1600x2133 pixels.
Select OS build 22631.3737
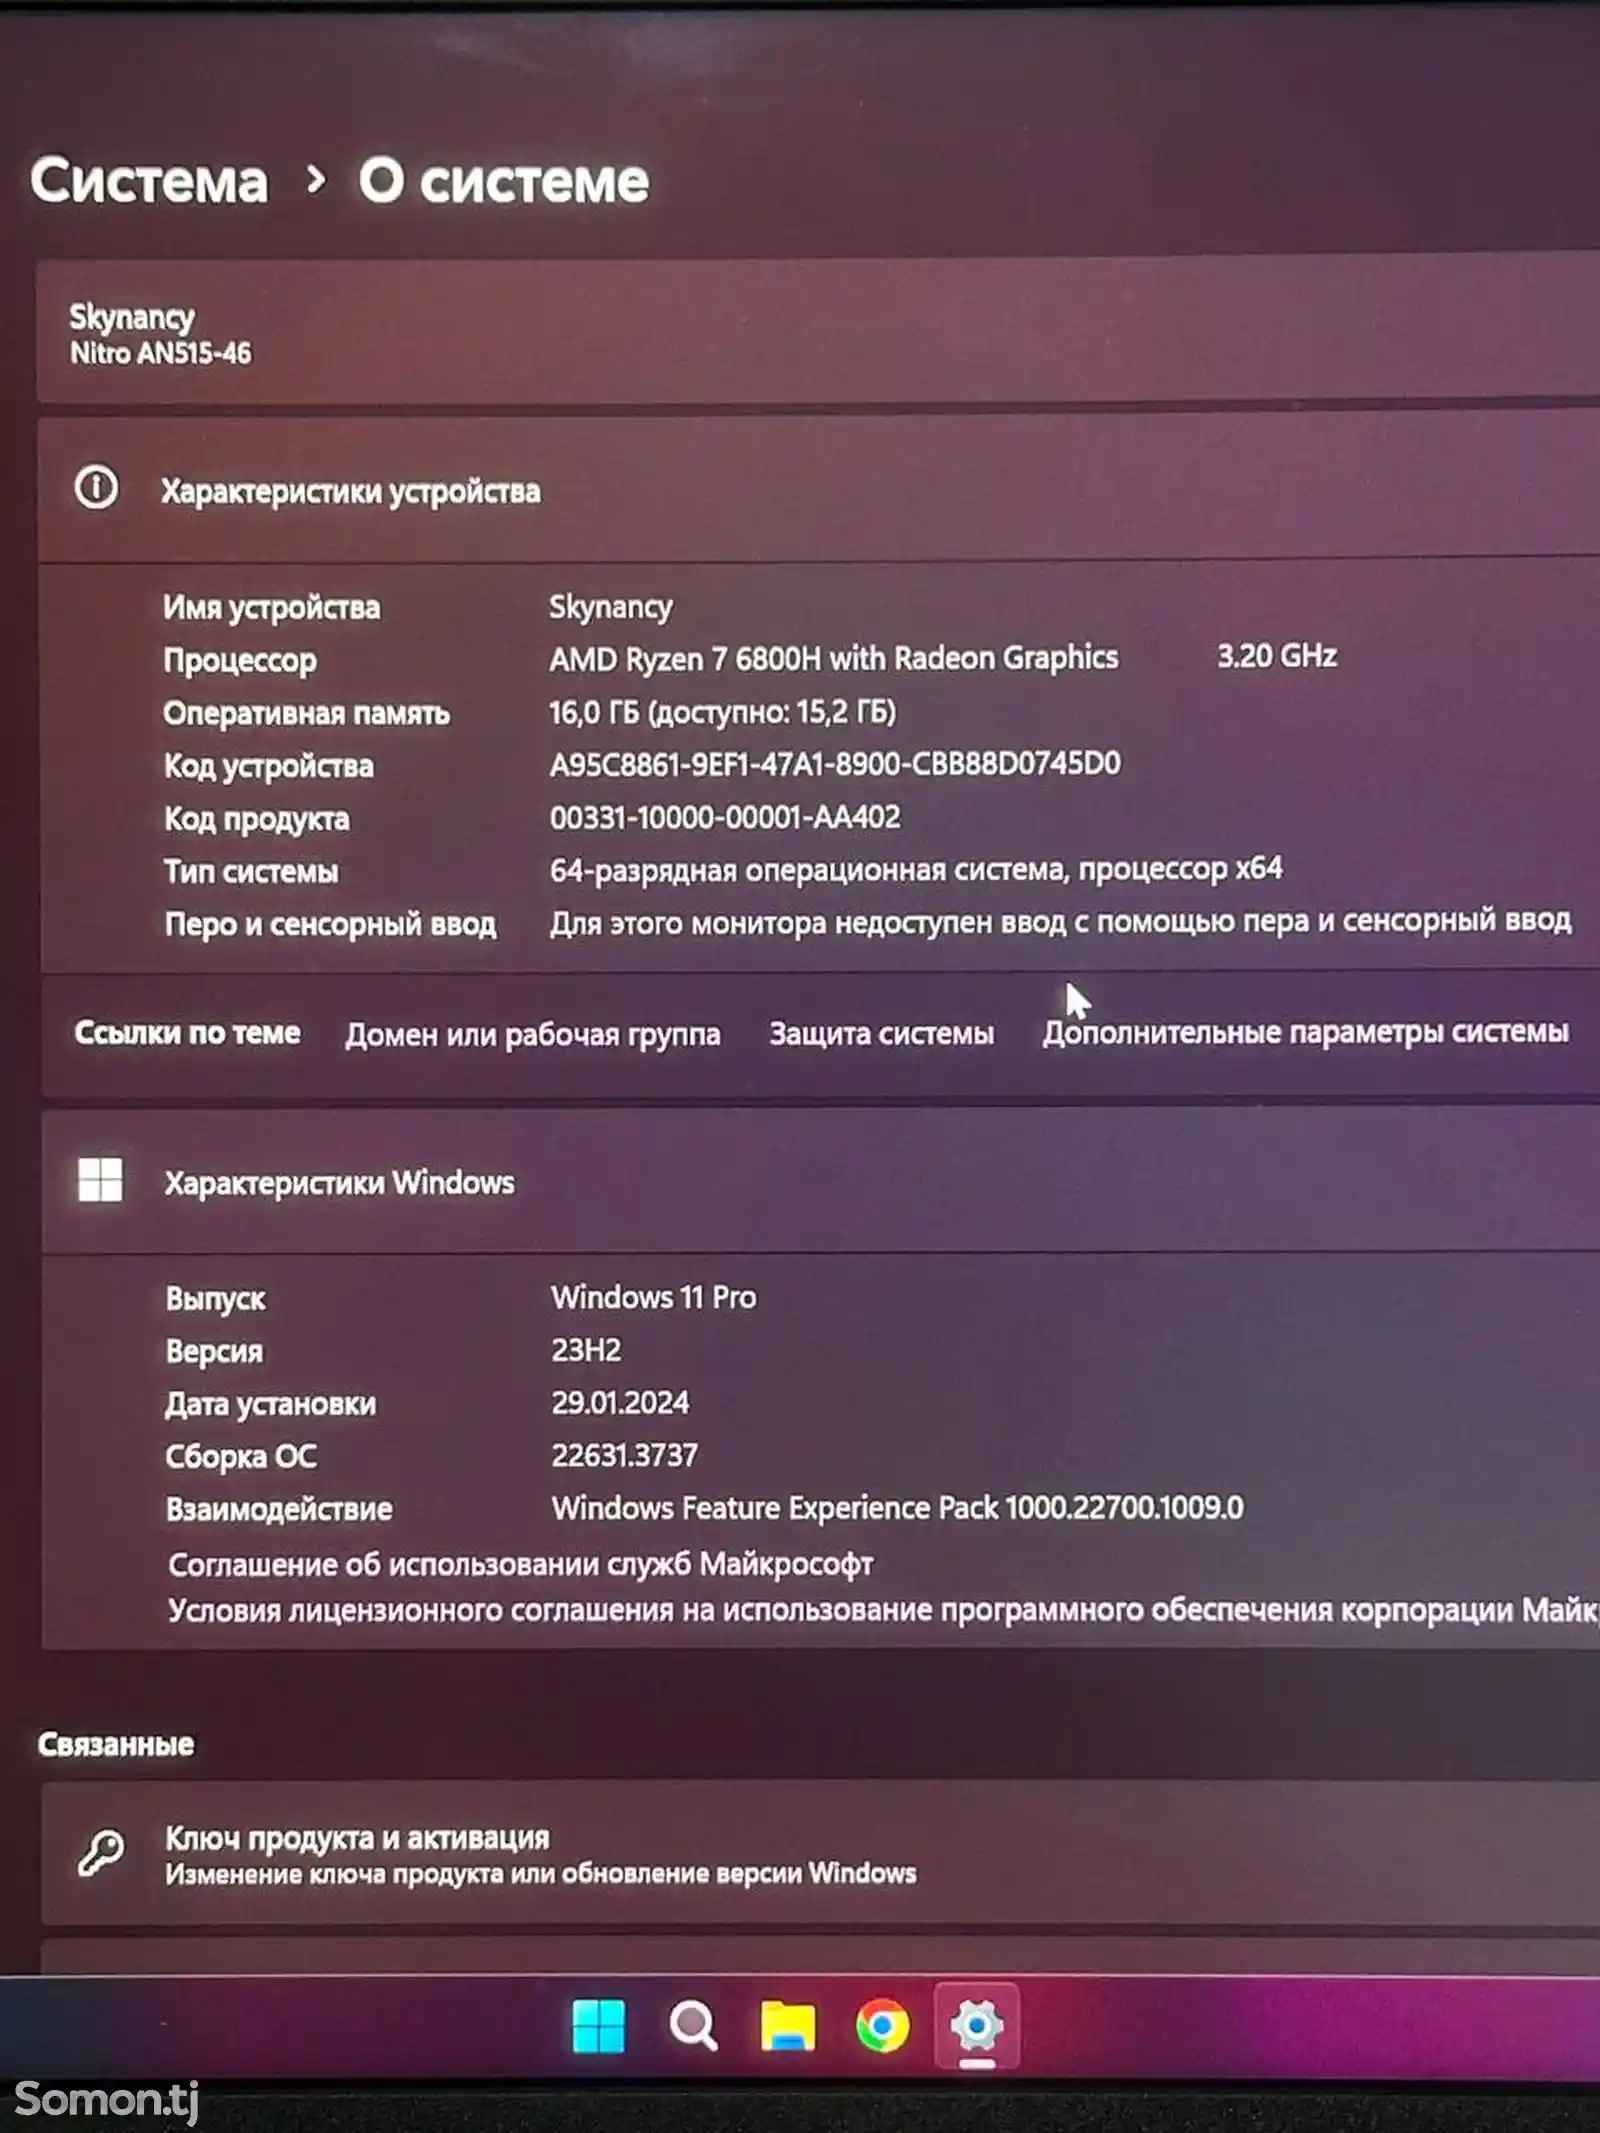coord(625,1455)
